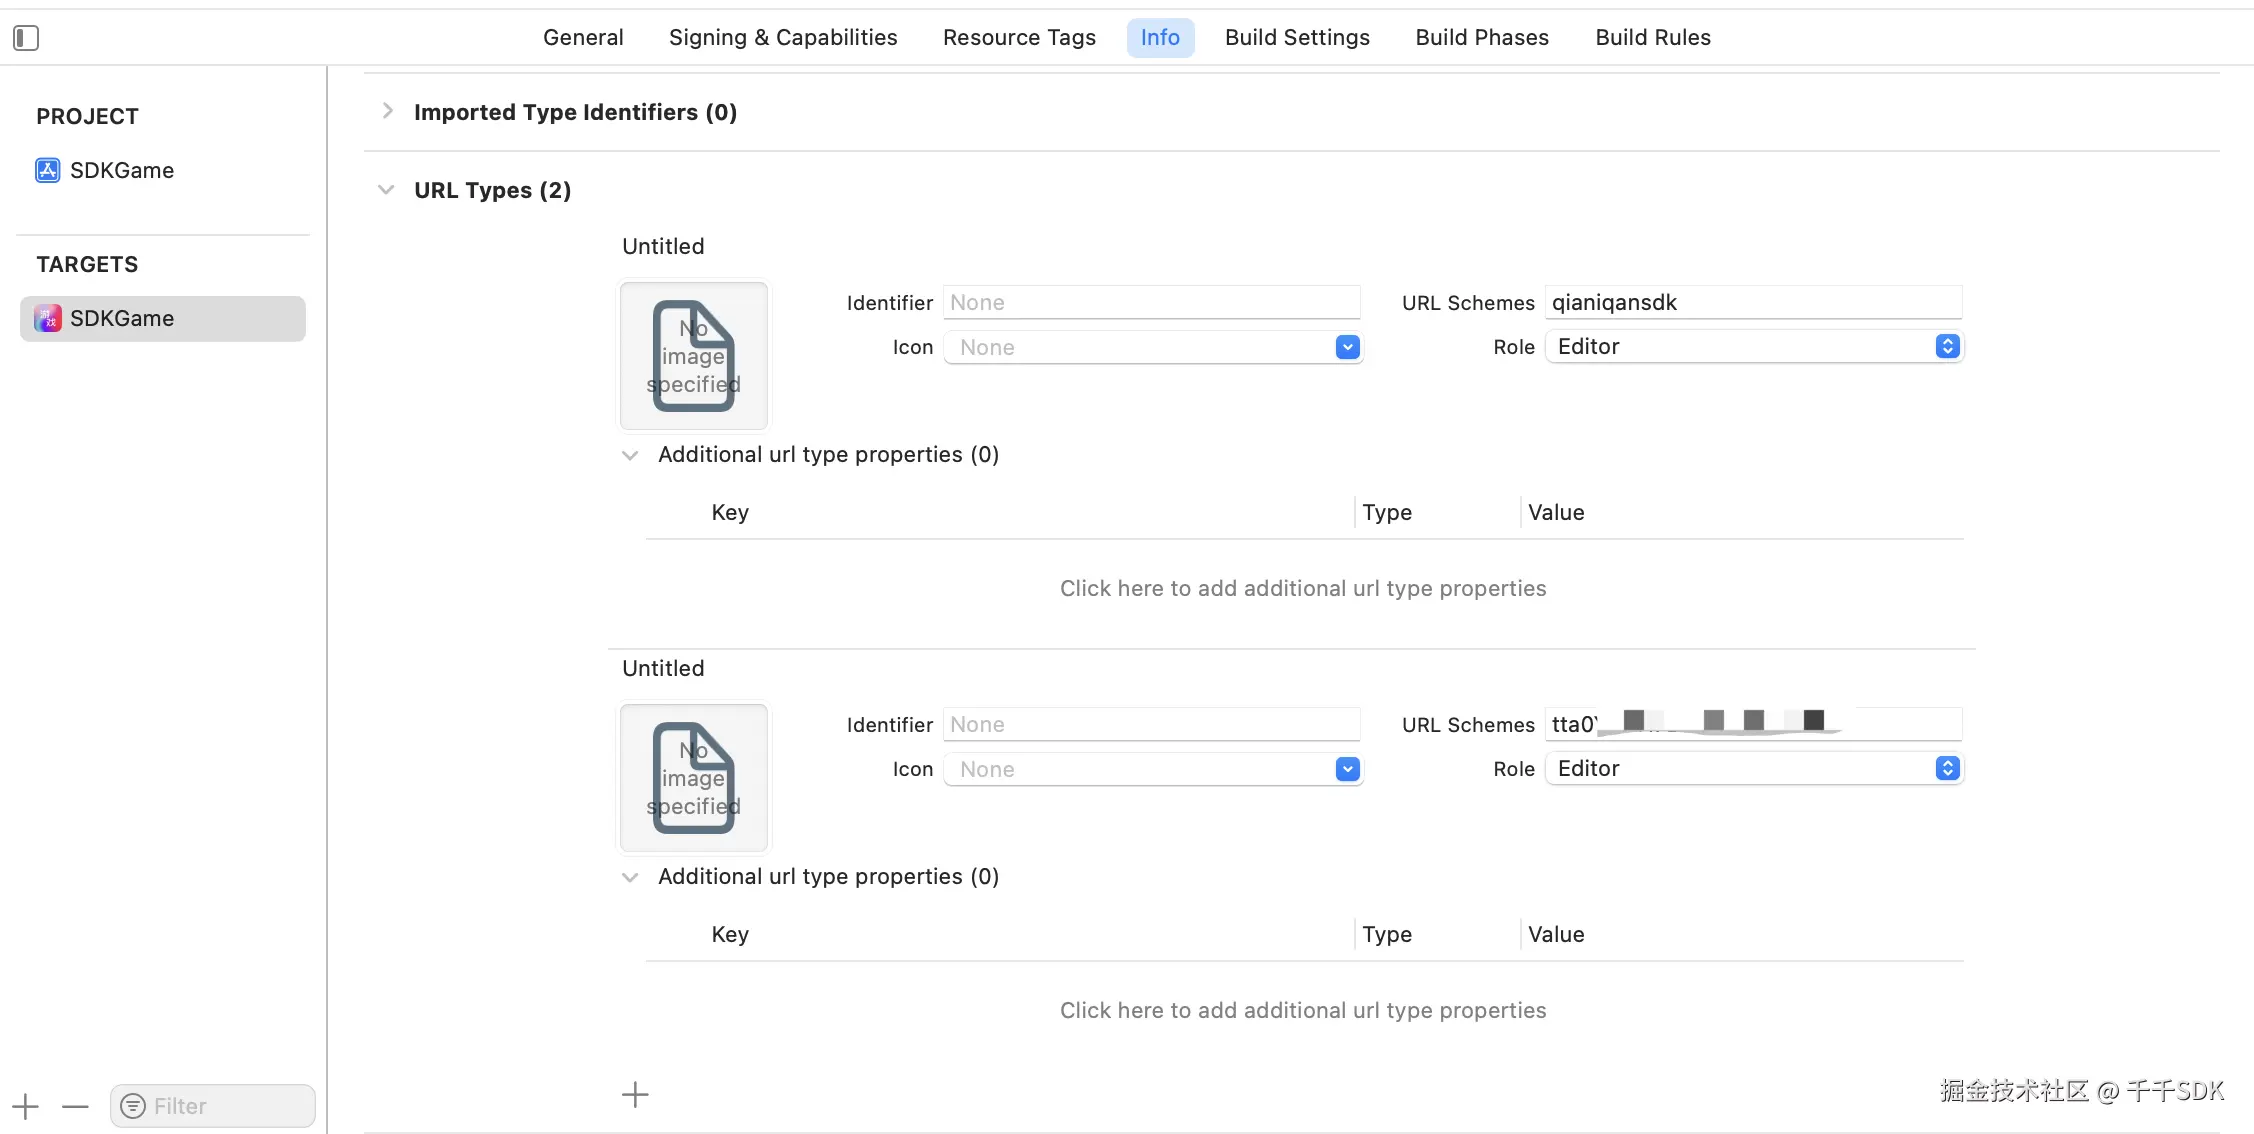The image size is (2254, 1134).
Task: Select the SDKGame project icon
Action: (x=47, y=170)
